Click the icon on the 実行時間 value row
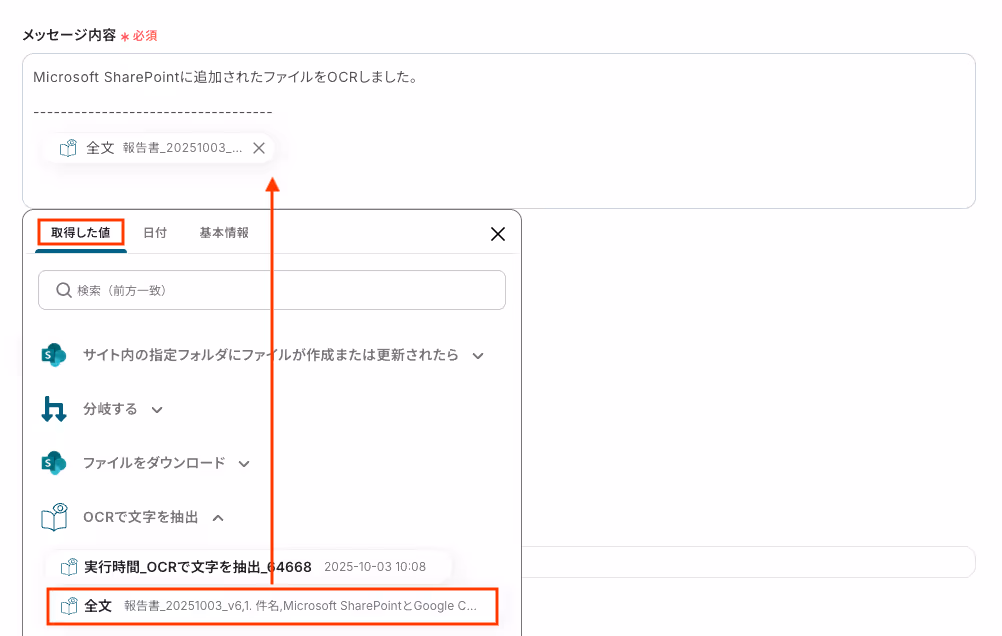 [68, 567]
